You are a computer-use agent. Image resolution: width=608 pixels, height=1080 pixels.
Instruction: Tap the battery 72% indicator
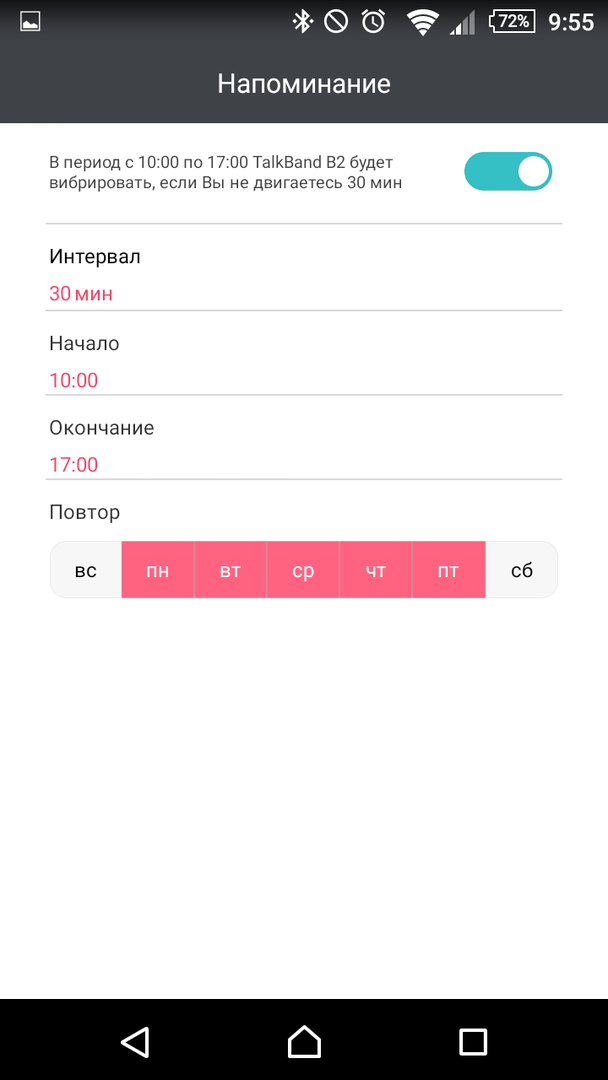click(512, 21)
